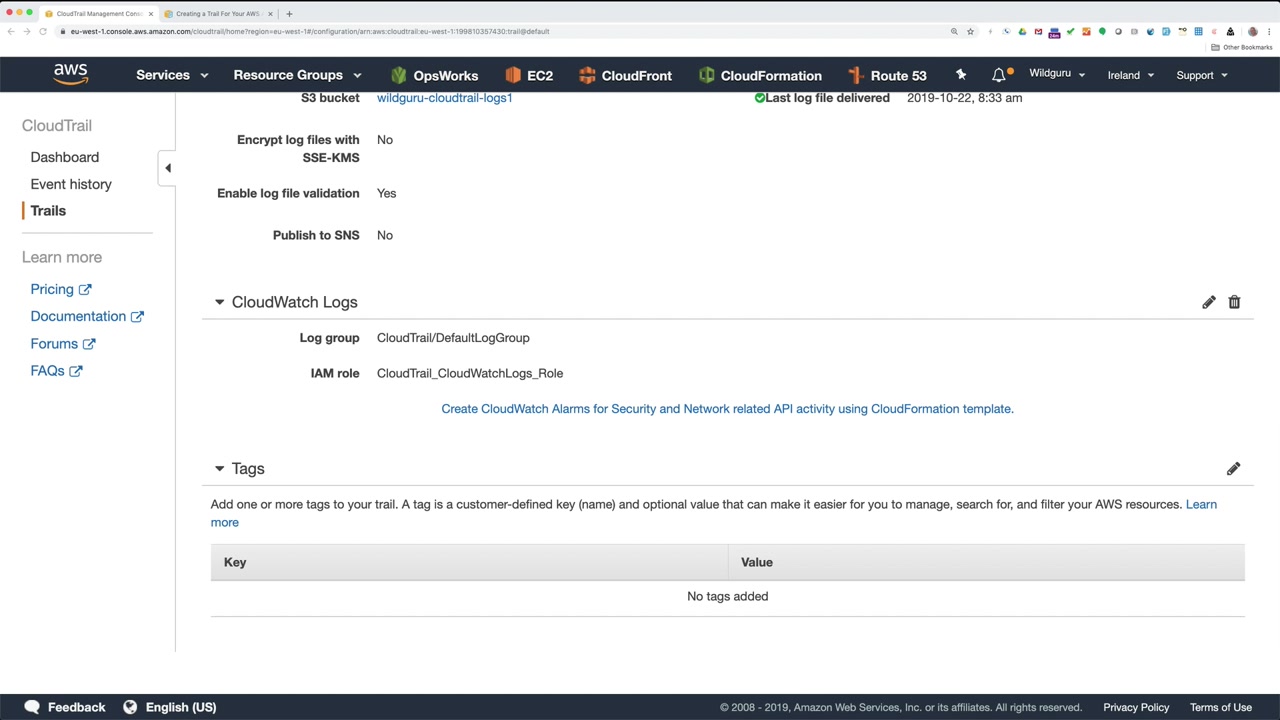Collapse the Tags section
The width and height of the screenshot is (1280, 720).
(219, 469)
